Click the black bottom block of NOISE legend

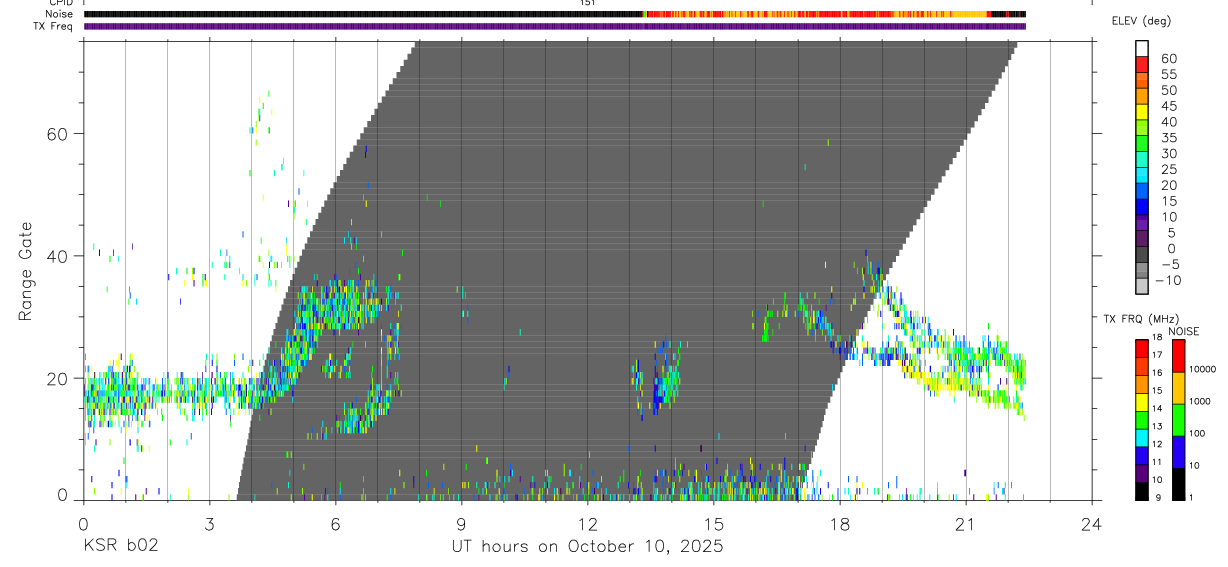1178,484
